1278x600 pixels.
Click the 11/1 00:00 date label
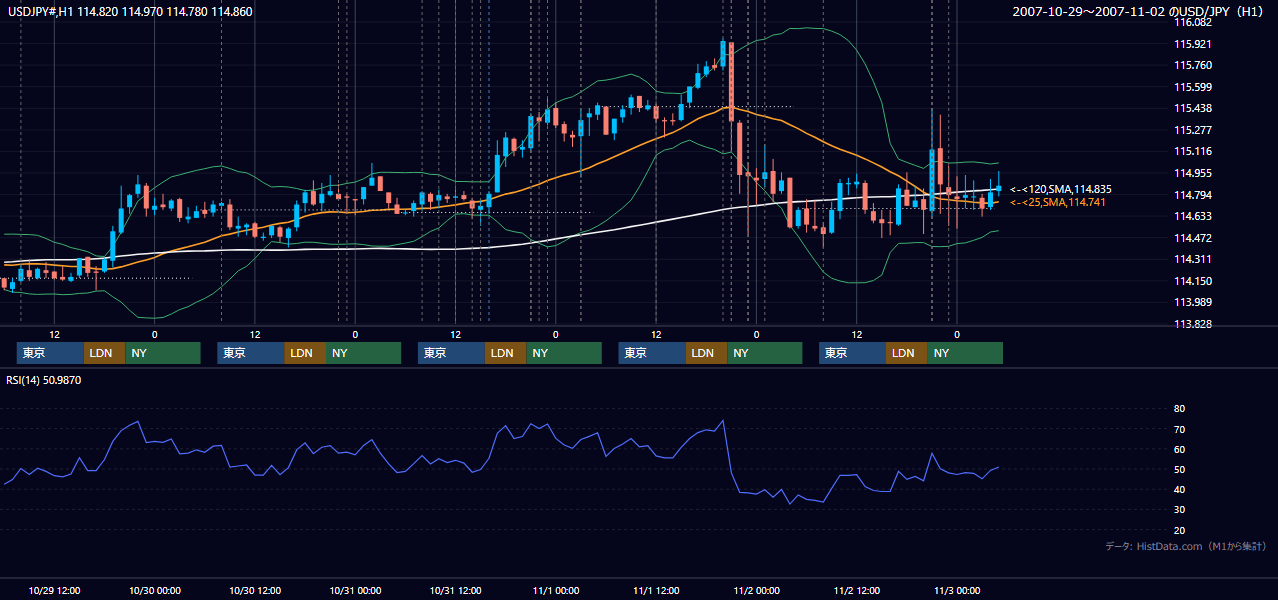pos(556,590)
